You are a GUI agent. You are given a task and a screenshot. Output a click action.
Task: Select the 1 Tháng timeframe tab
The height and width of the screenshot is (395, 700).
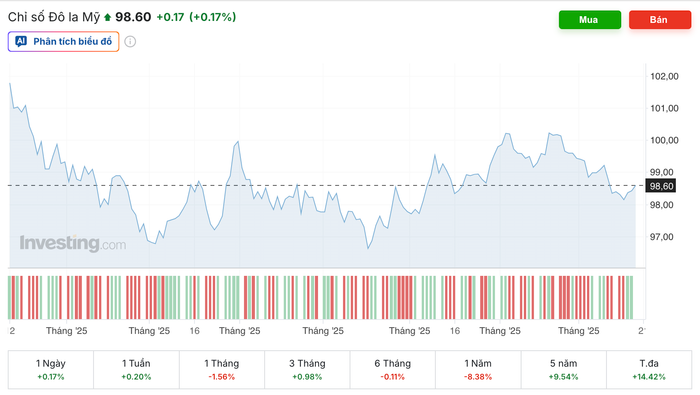[222, 370]
